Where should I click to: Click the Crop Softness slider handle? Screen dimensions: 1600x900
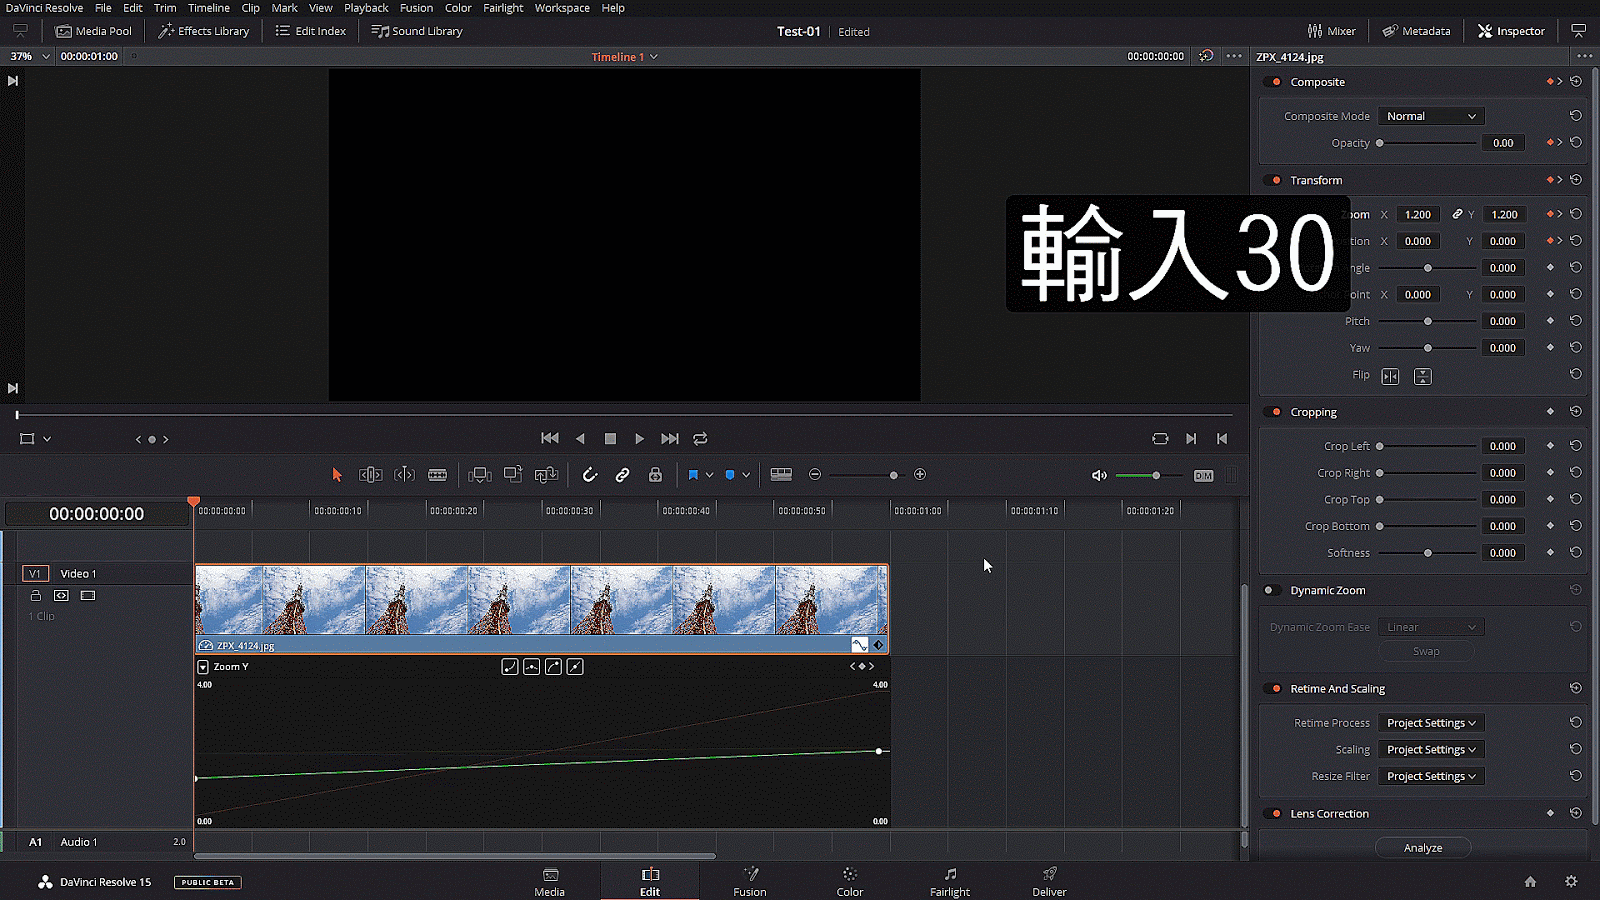pyautogui.click(x=1428, y=553)
